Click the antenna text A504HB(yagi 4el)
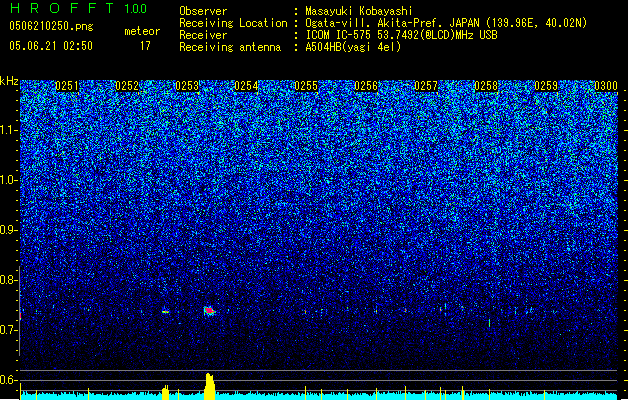Image resolution: width=629 pixels, height=400 pixels. point(353,47)
